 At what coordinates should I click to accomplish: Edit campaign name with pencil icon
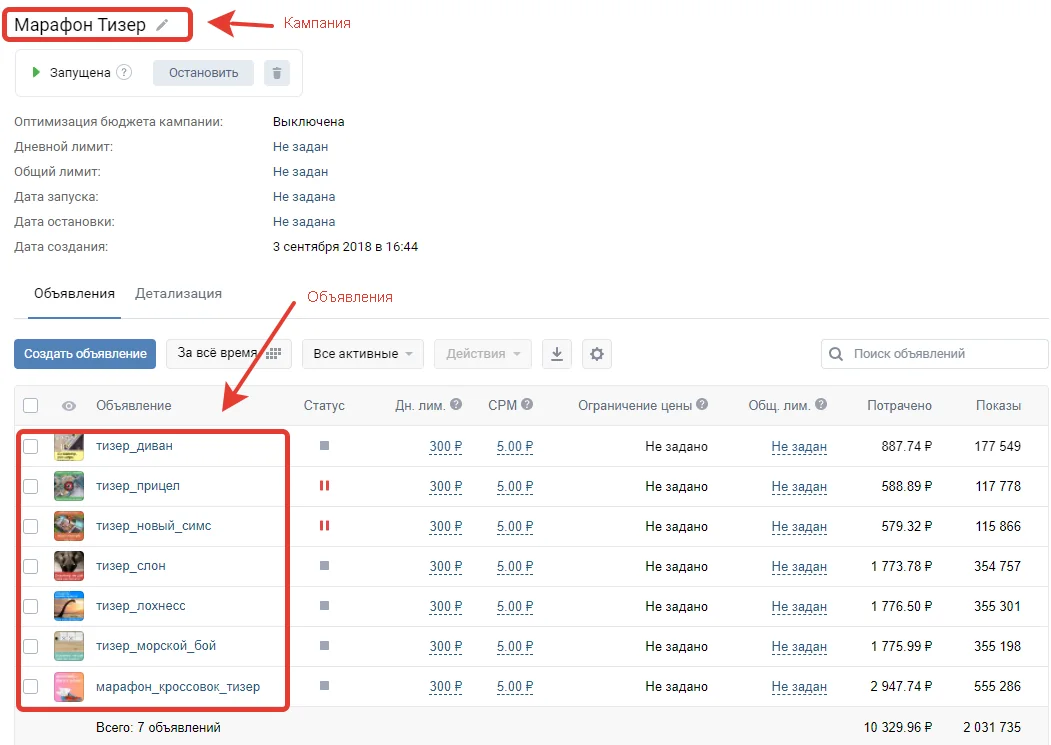click(162, 25)
